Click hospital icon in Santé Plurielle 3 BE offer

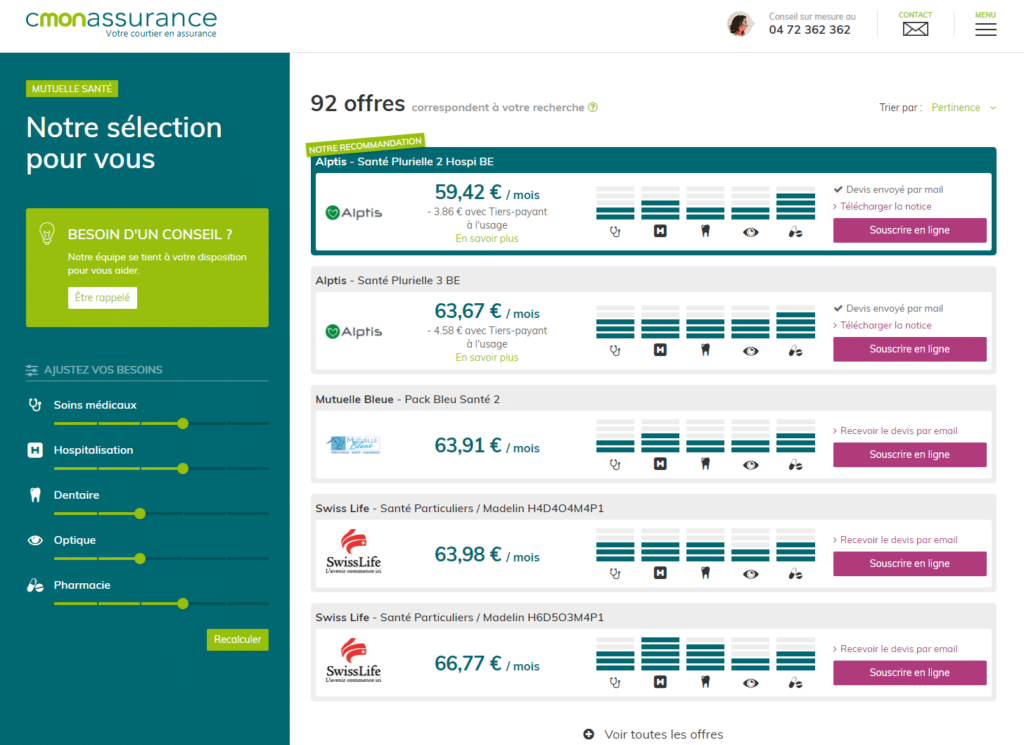point(660,349)
